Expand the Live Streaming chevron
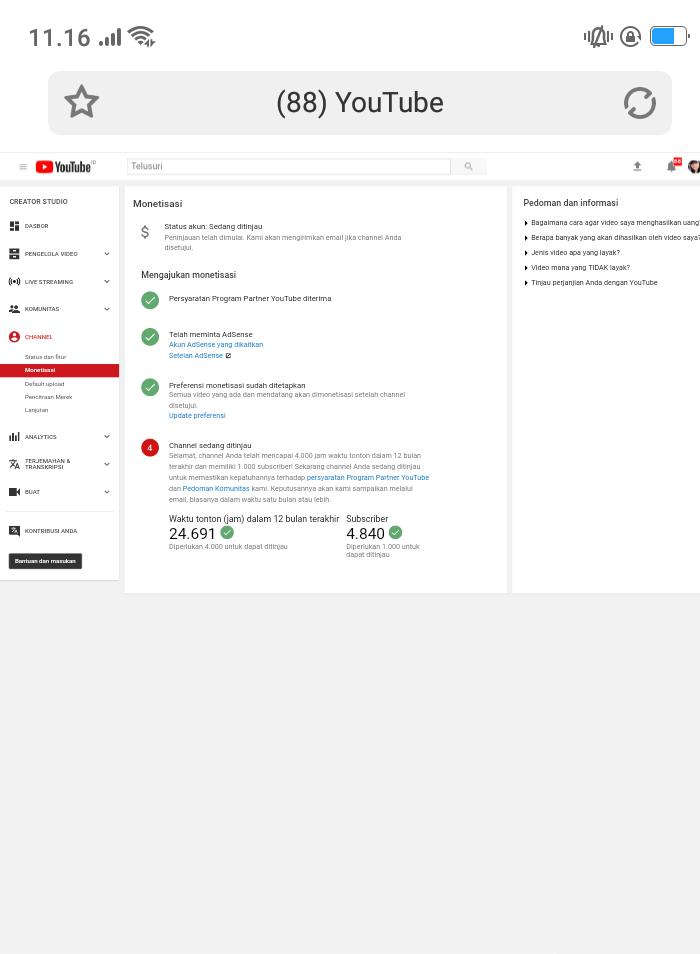The height and width of the screenshot is (954, 700). coord(107,282)
